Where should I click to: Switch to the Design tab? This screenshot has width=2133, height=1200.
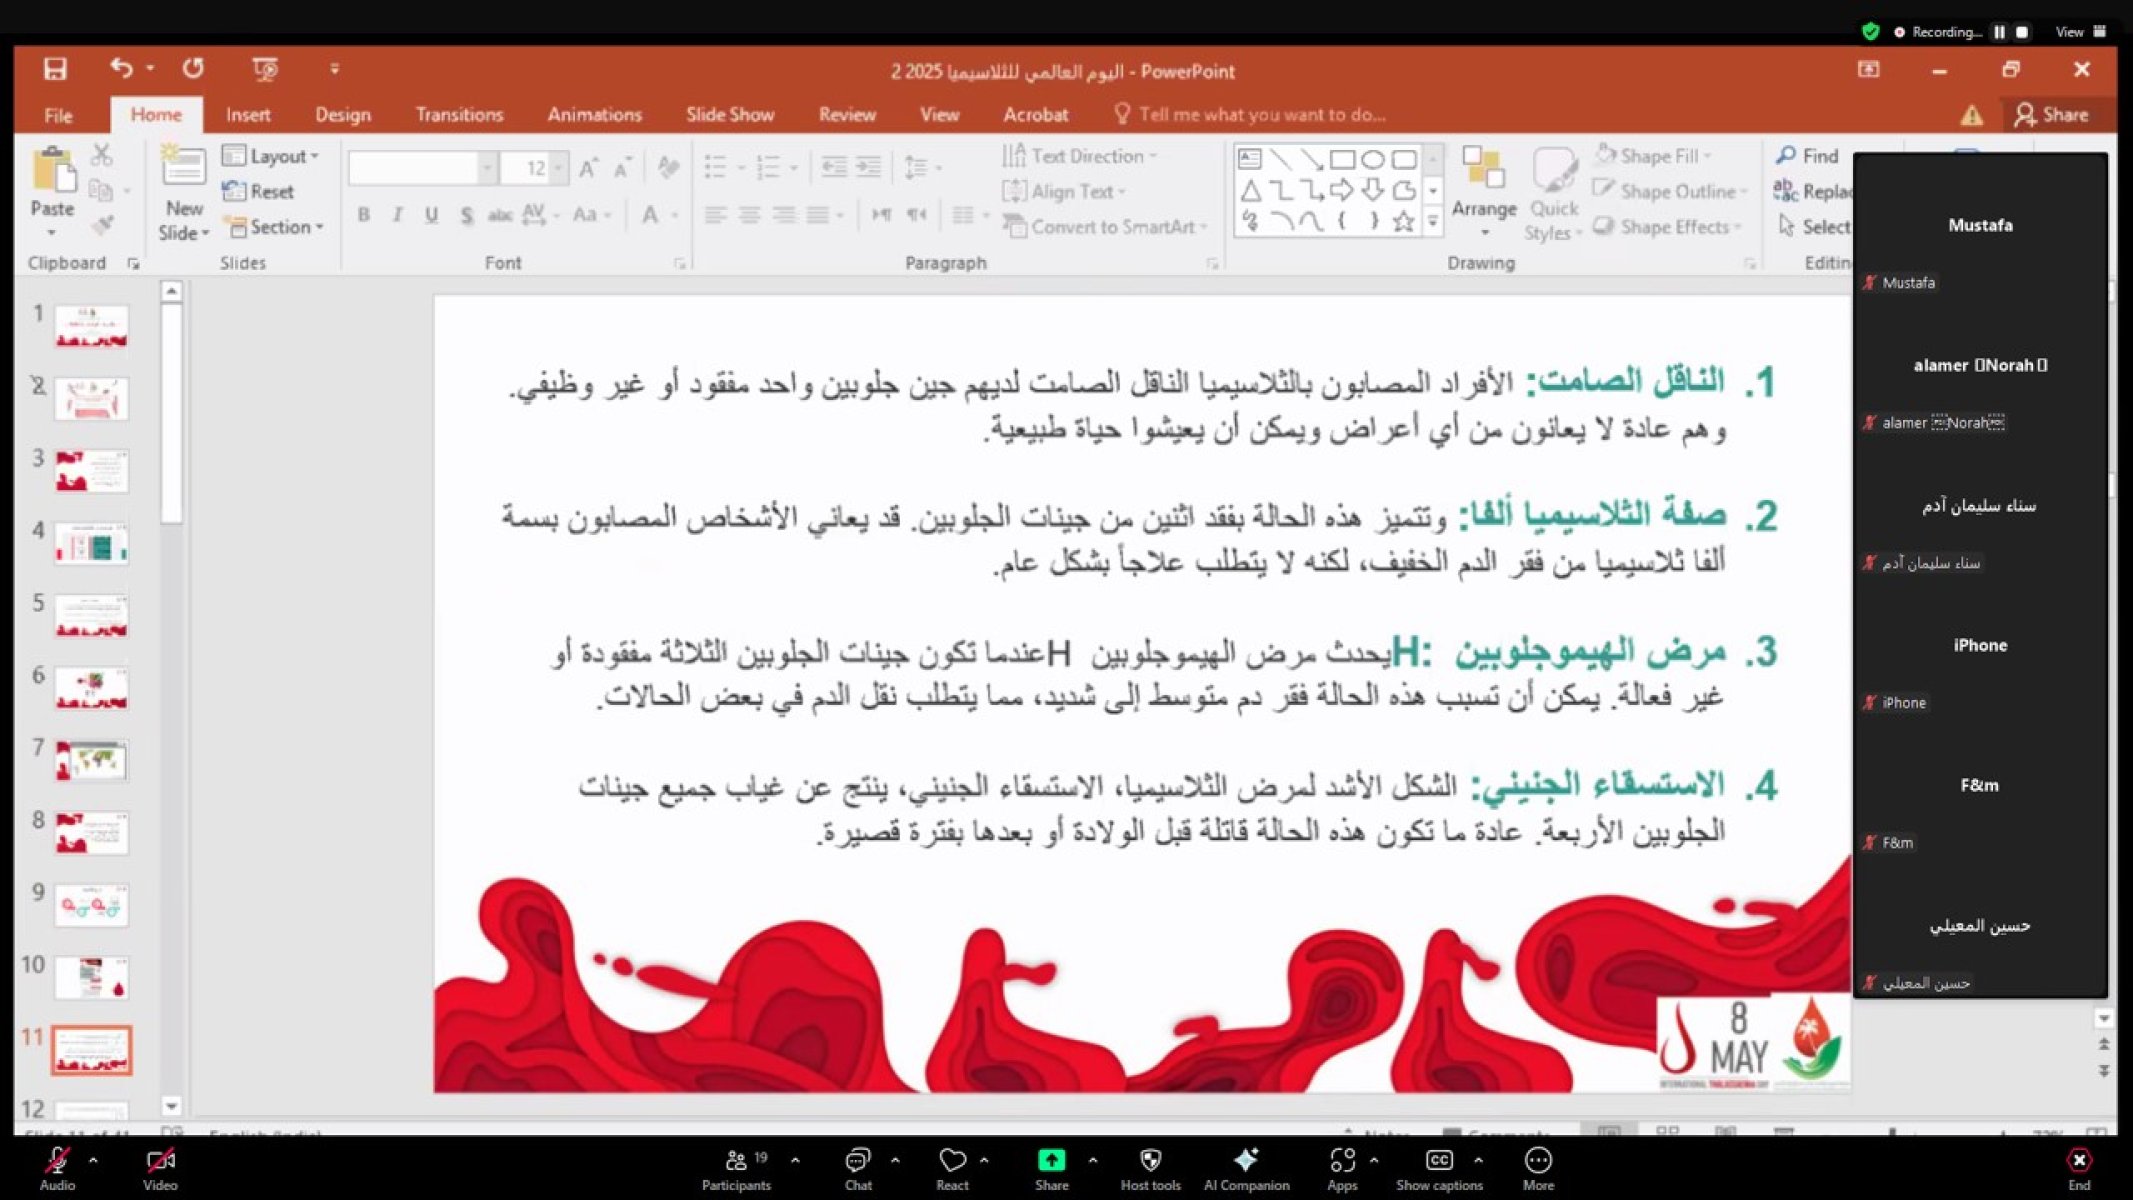343,115
